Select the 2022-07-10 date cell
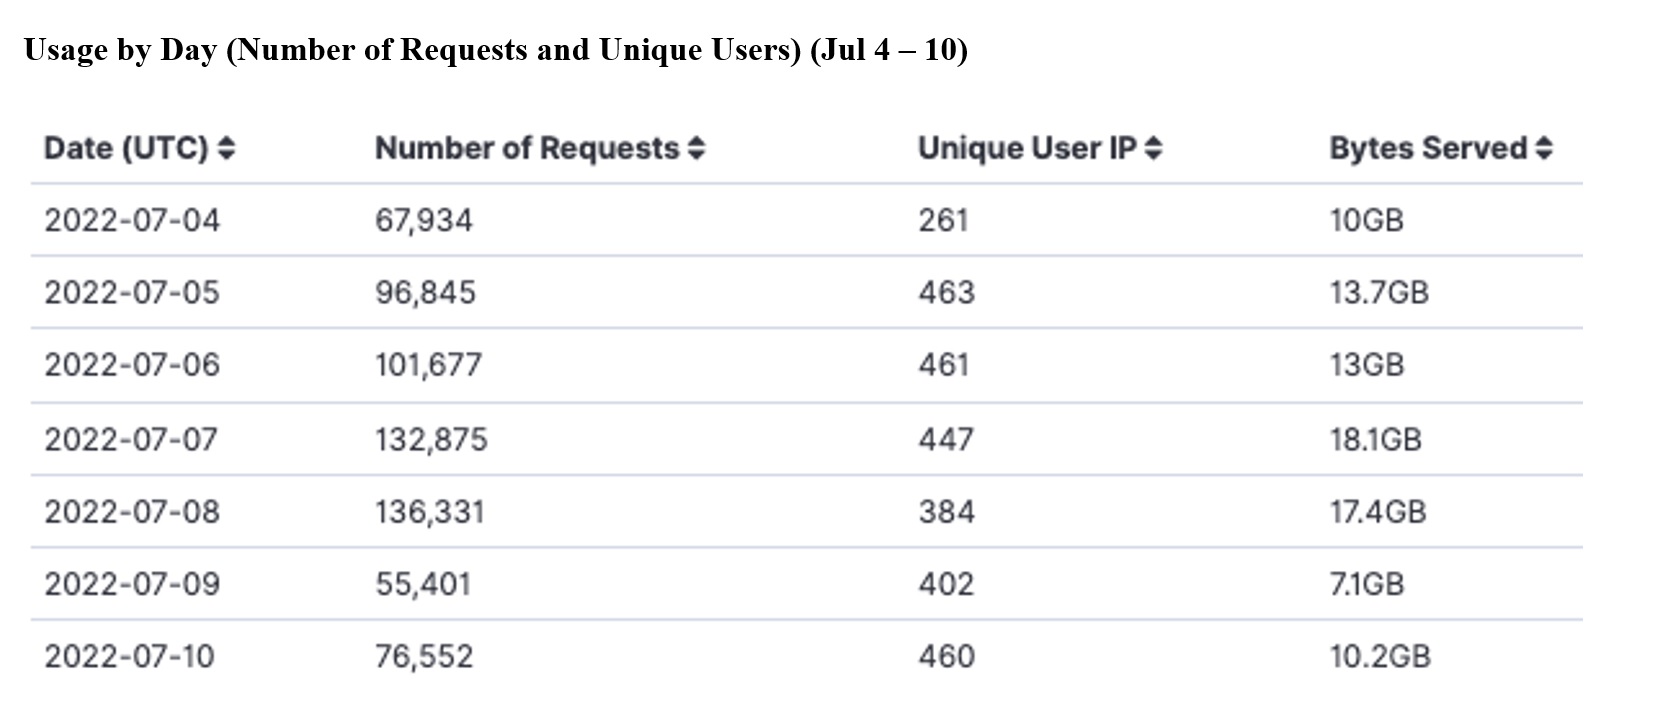Screen dimensions: 1662x712 129,656
